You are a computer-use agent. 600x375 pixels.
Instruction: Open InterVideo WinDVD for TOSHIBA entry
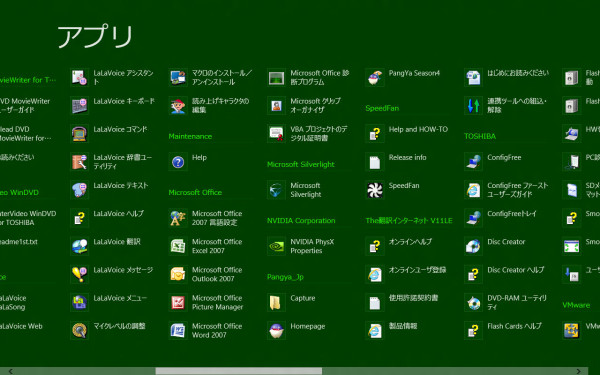(x=27, y=218)
